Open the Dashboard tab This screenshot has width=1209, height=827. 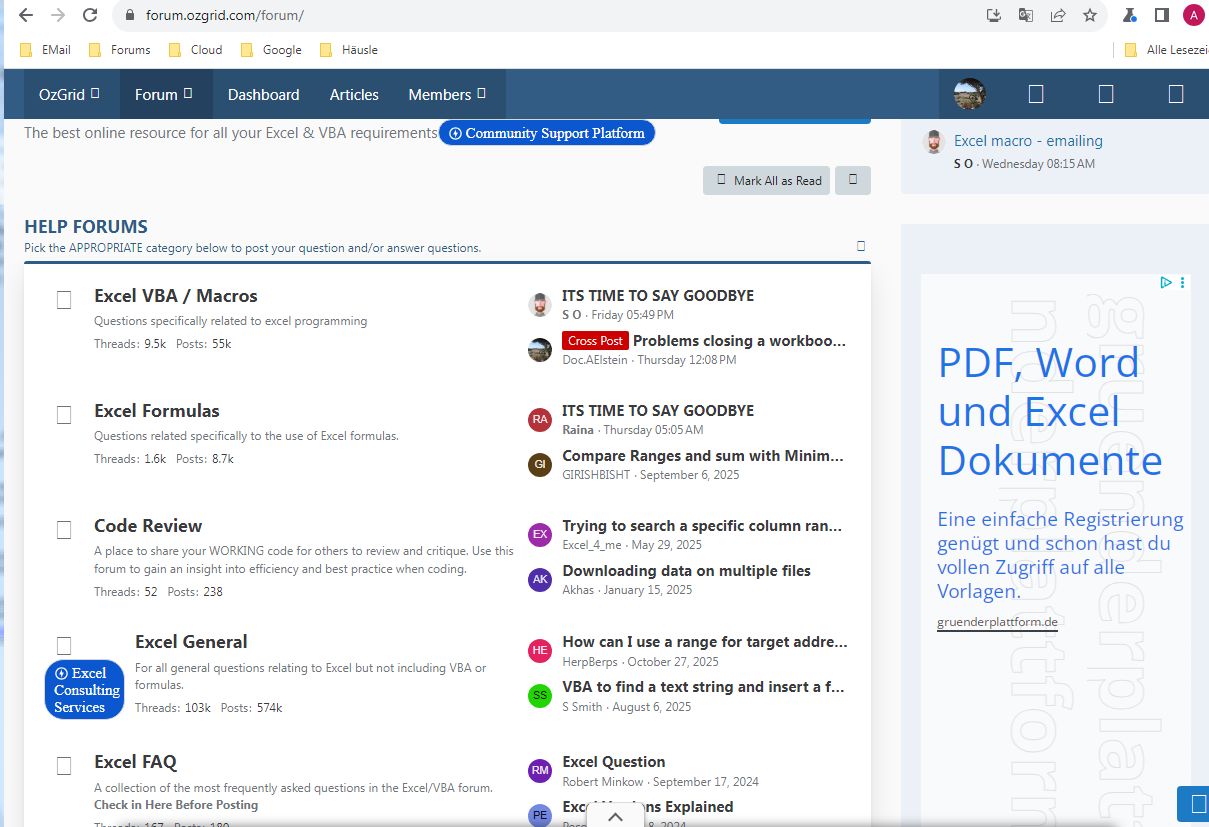[264, 94]
